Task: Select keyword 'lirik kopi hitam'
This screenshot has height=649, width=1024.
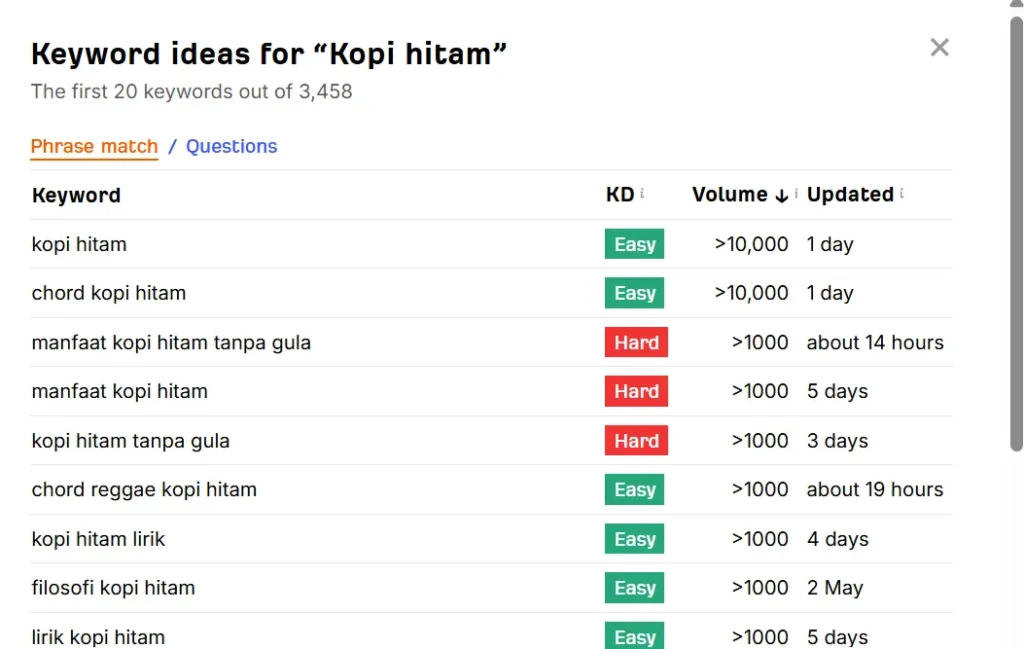Action: (x=98, y=637)
